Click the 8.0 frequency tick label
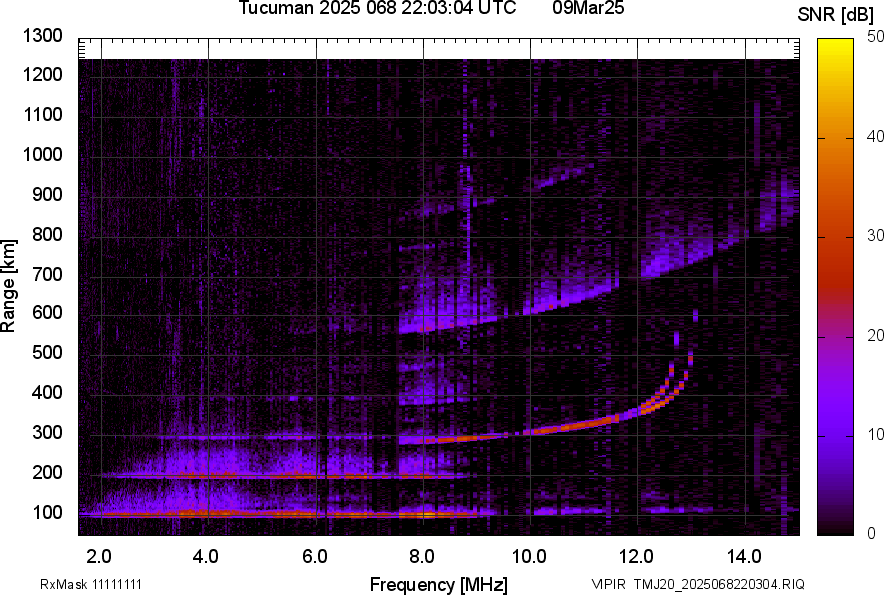 tap(422, 555)
